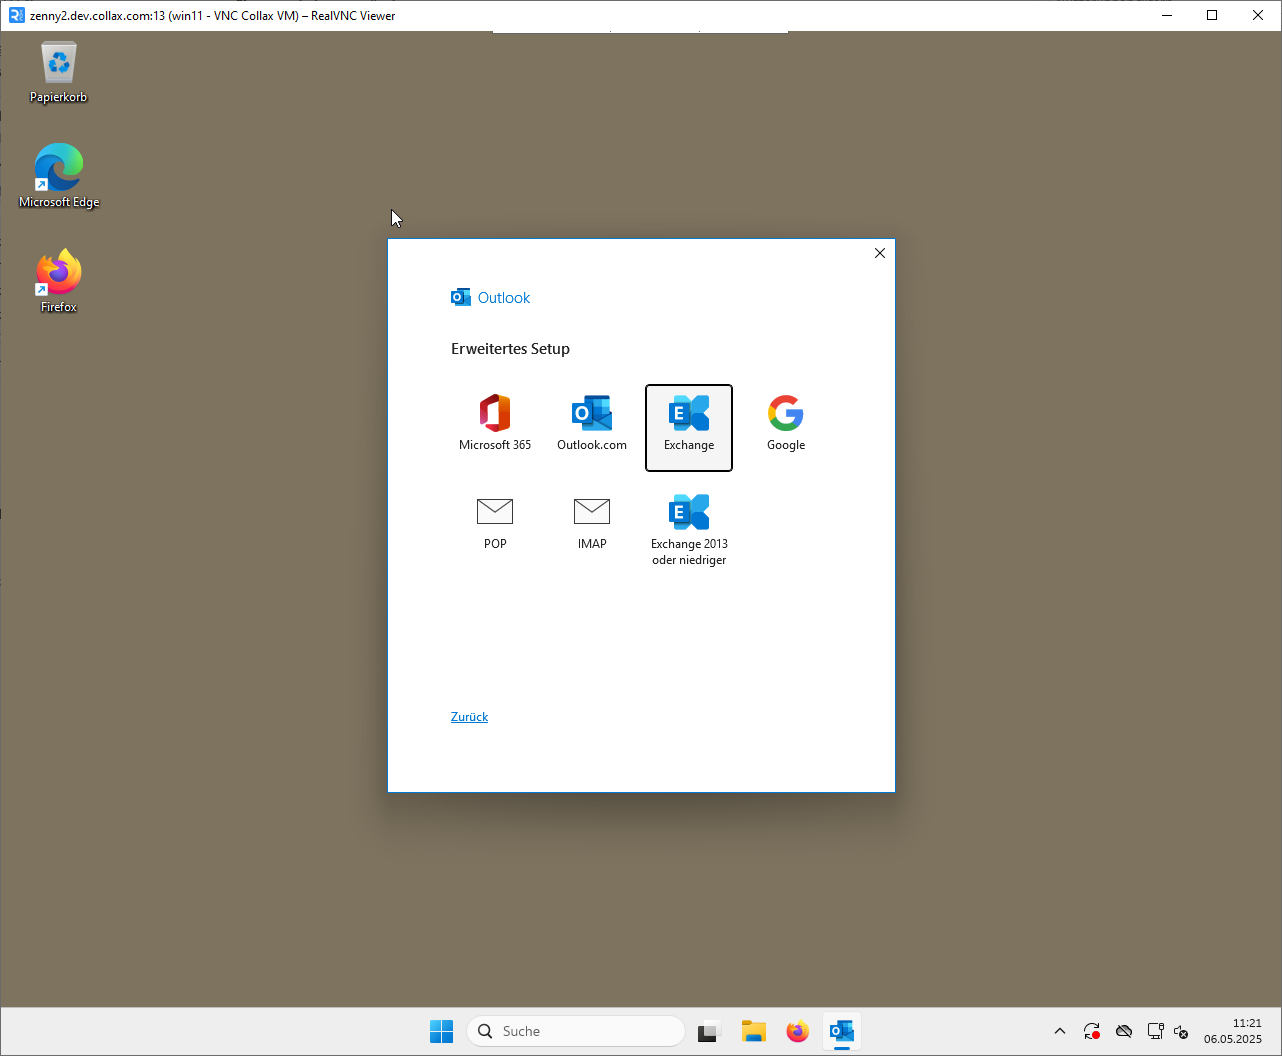Screen dimensions: 1282x1056
Task: Expand hidden system tray icons
Action: (x=1060, y=1031)
